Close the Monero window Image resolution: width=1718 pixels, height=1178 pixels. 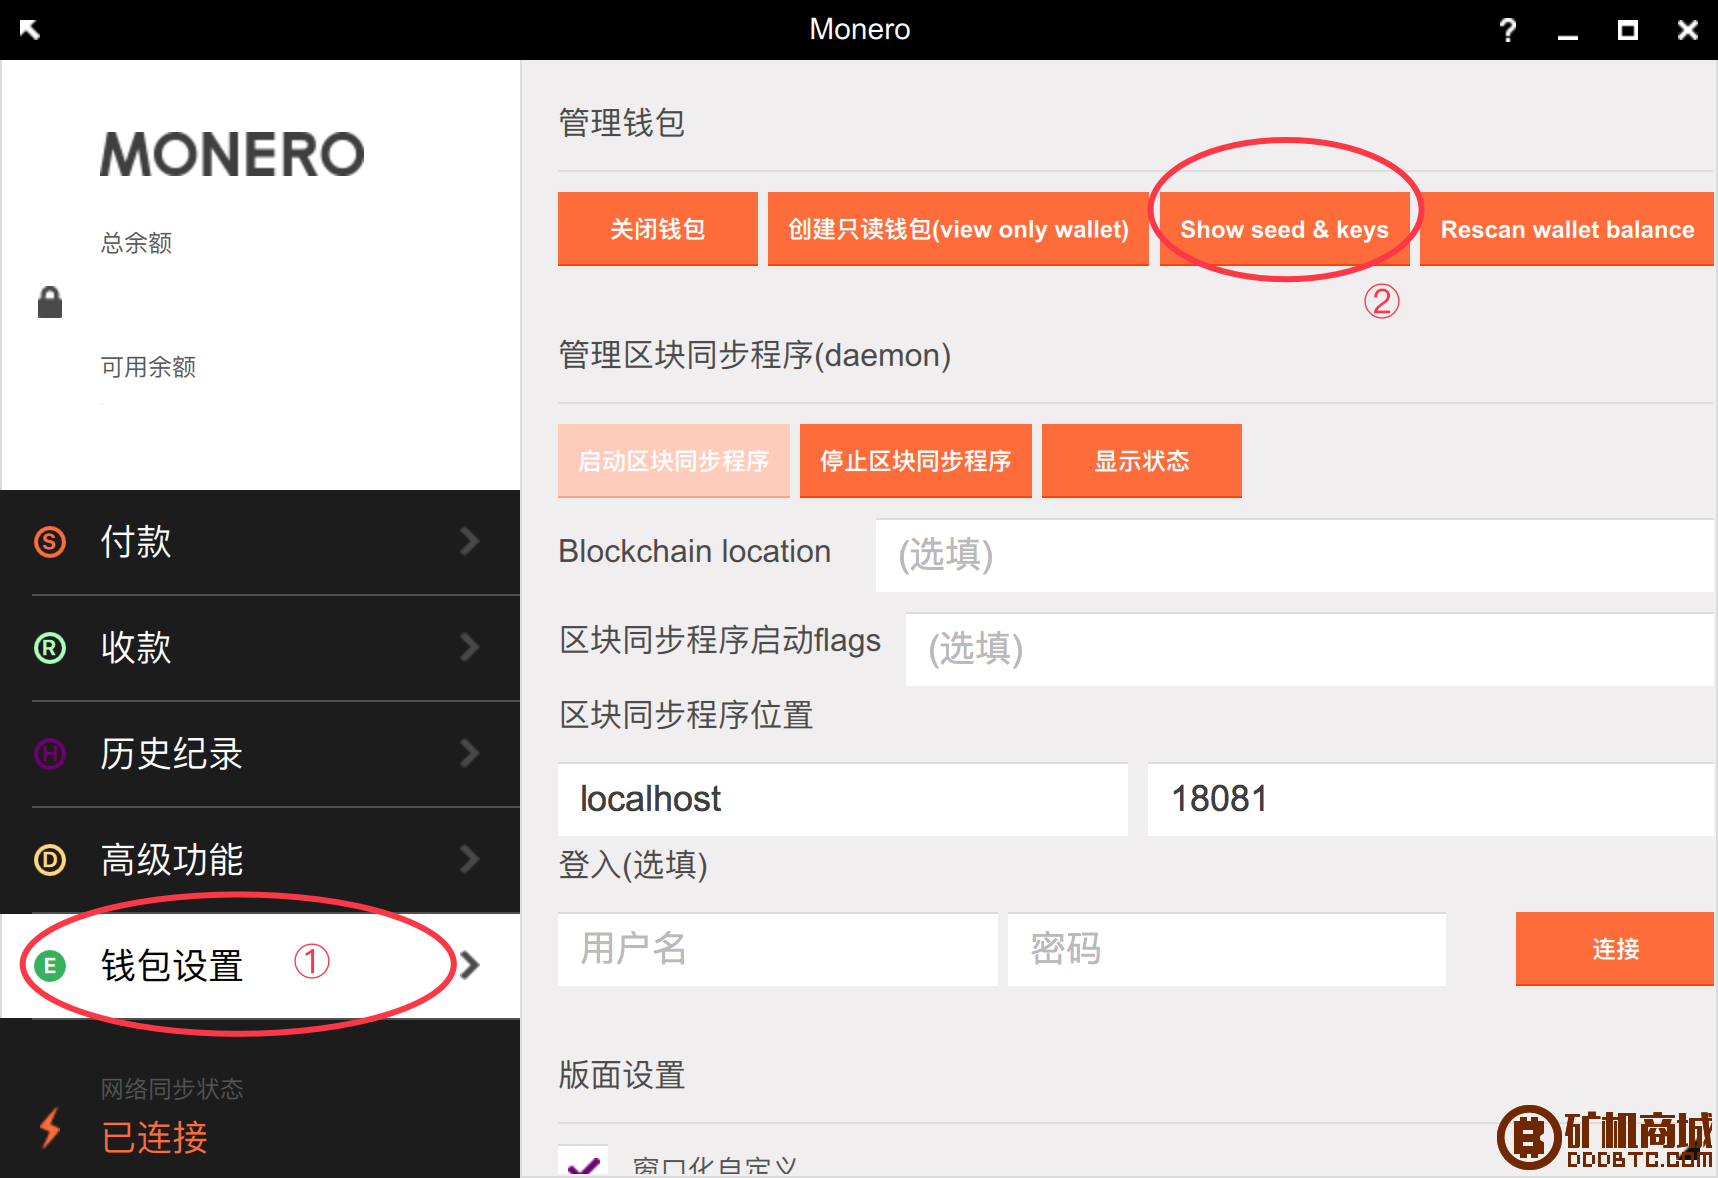(x=1688, y=30)
